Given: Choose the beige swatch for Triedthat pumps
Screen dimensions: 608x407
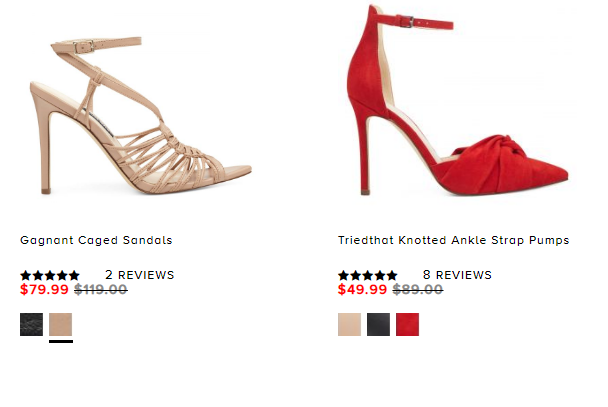Looking at the screenshot, I should coord(349,324).
